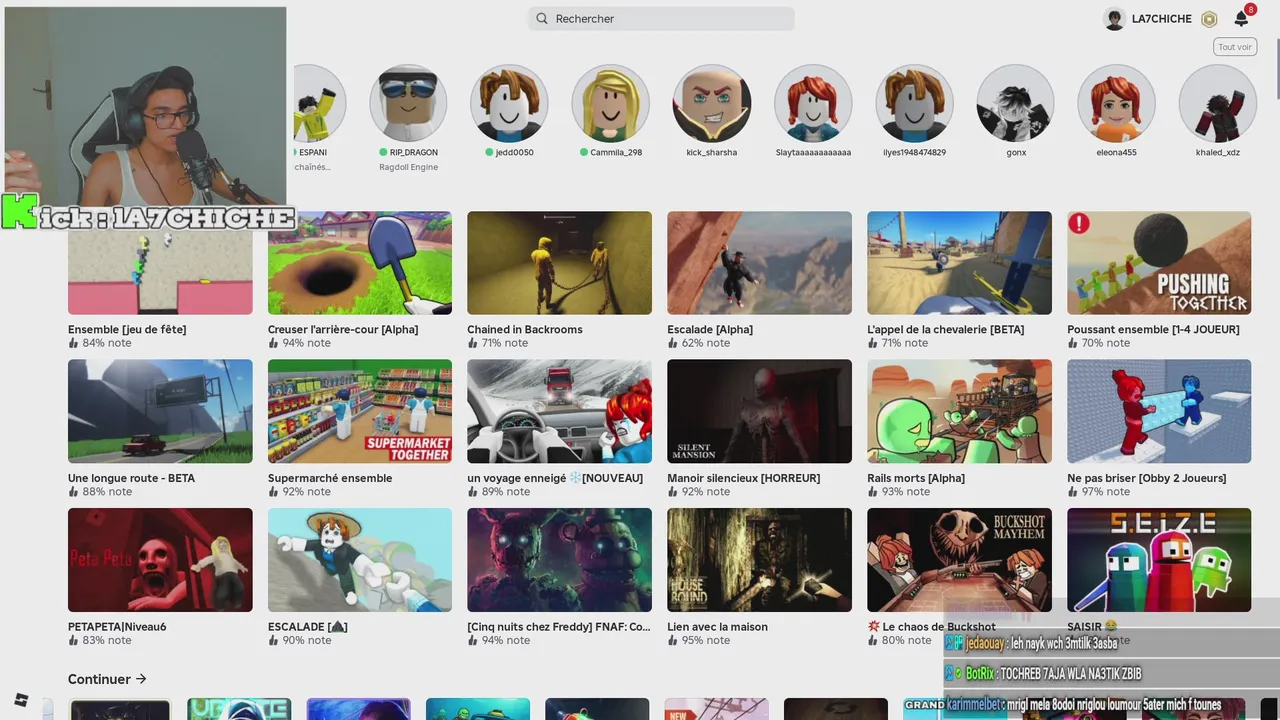The image size is (1280, 720).
Task: Open Silent Mansion horror game thumbnail
Action: (759, 411)
